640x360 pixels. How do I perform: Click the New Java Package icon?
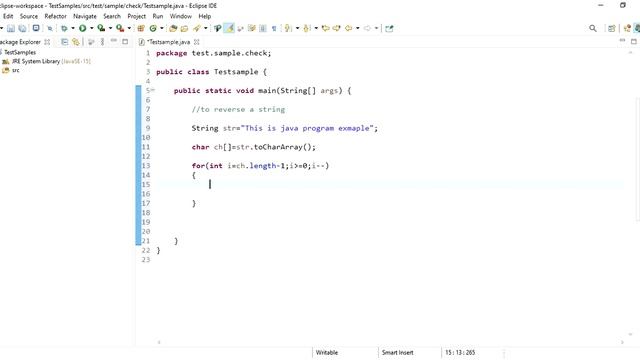coord(141,28)
